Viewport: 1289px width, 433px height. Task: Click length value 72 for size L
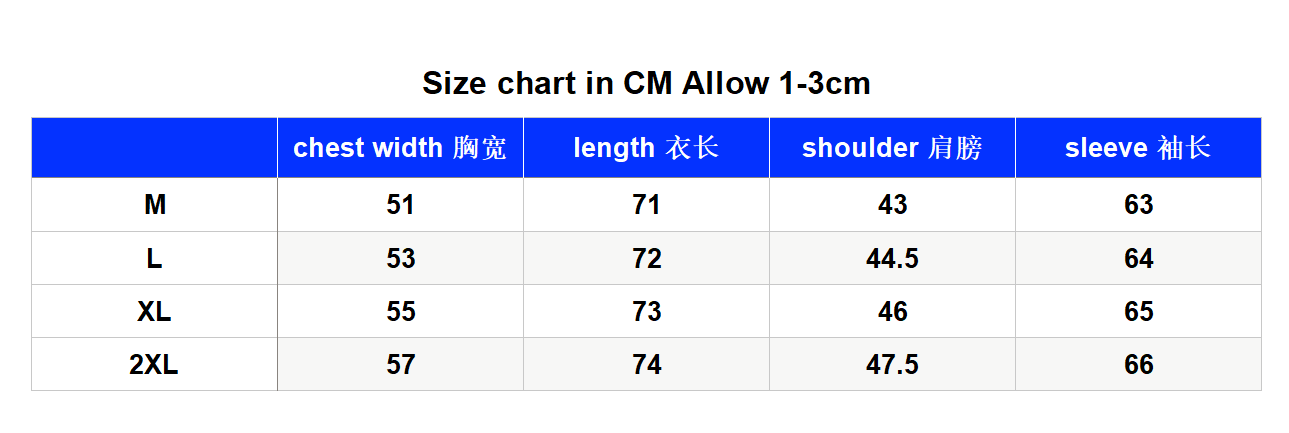pos(646,258)
